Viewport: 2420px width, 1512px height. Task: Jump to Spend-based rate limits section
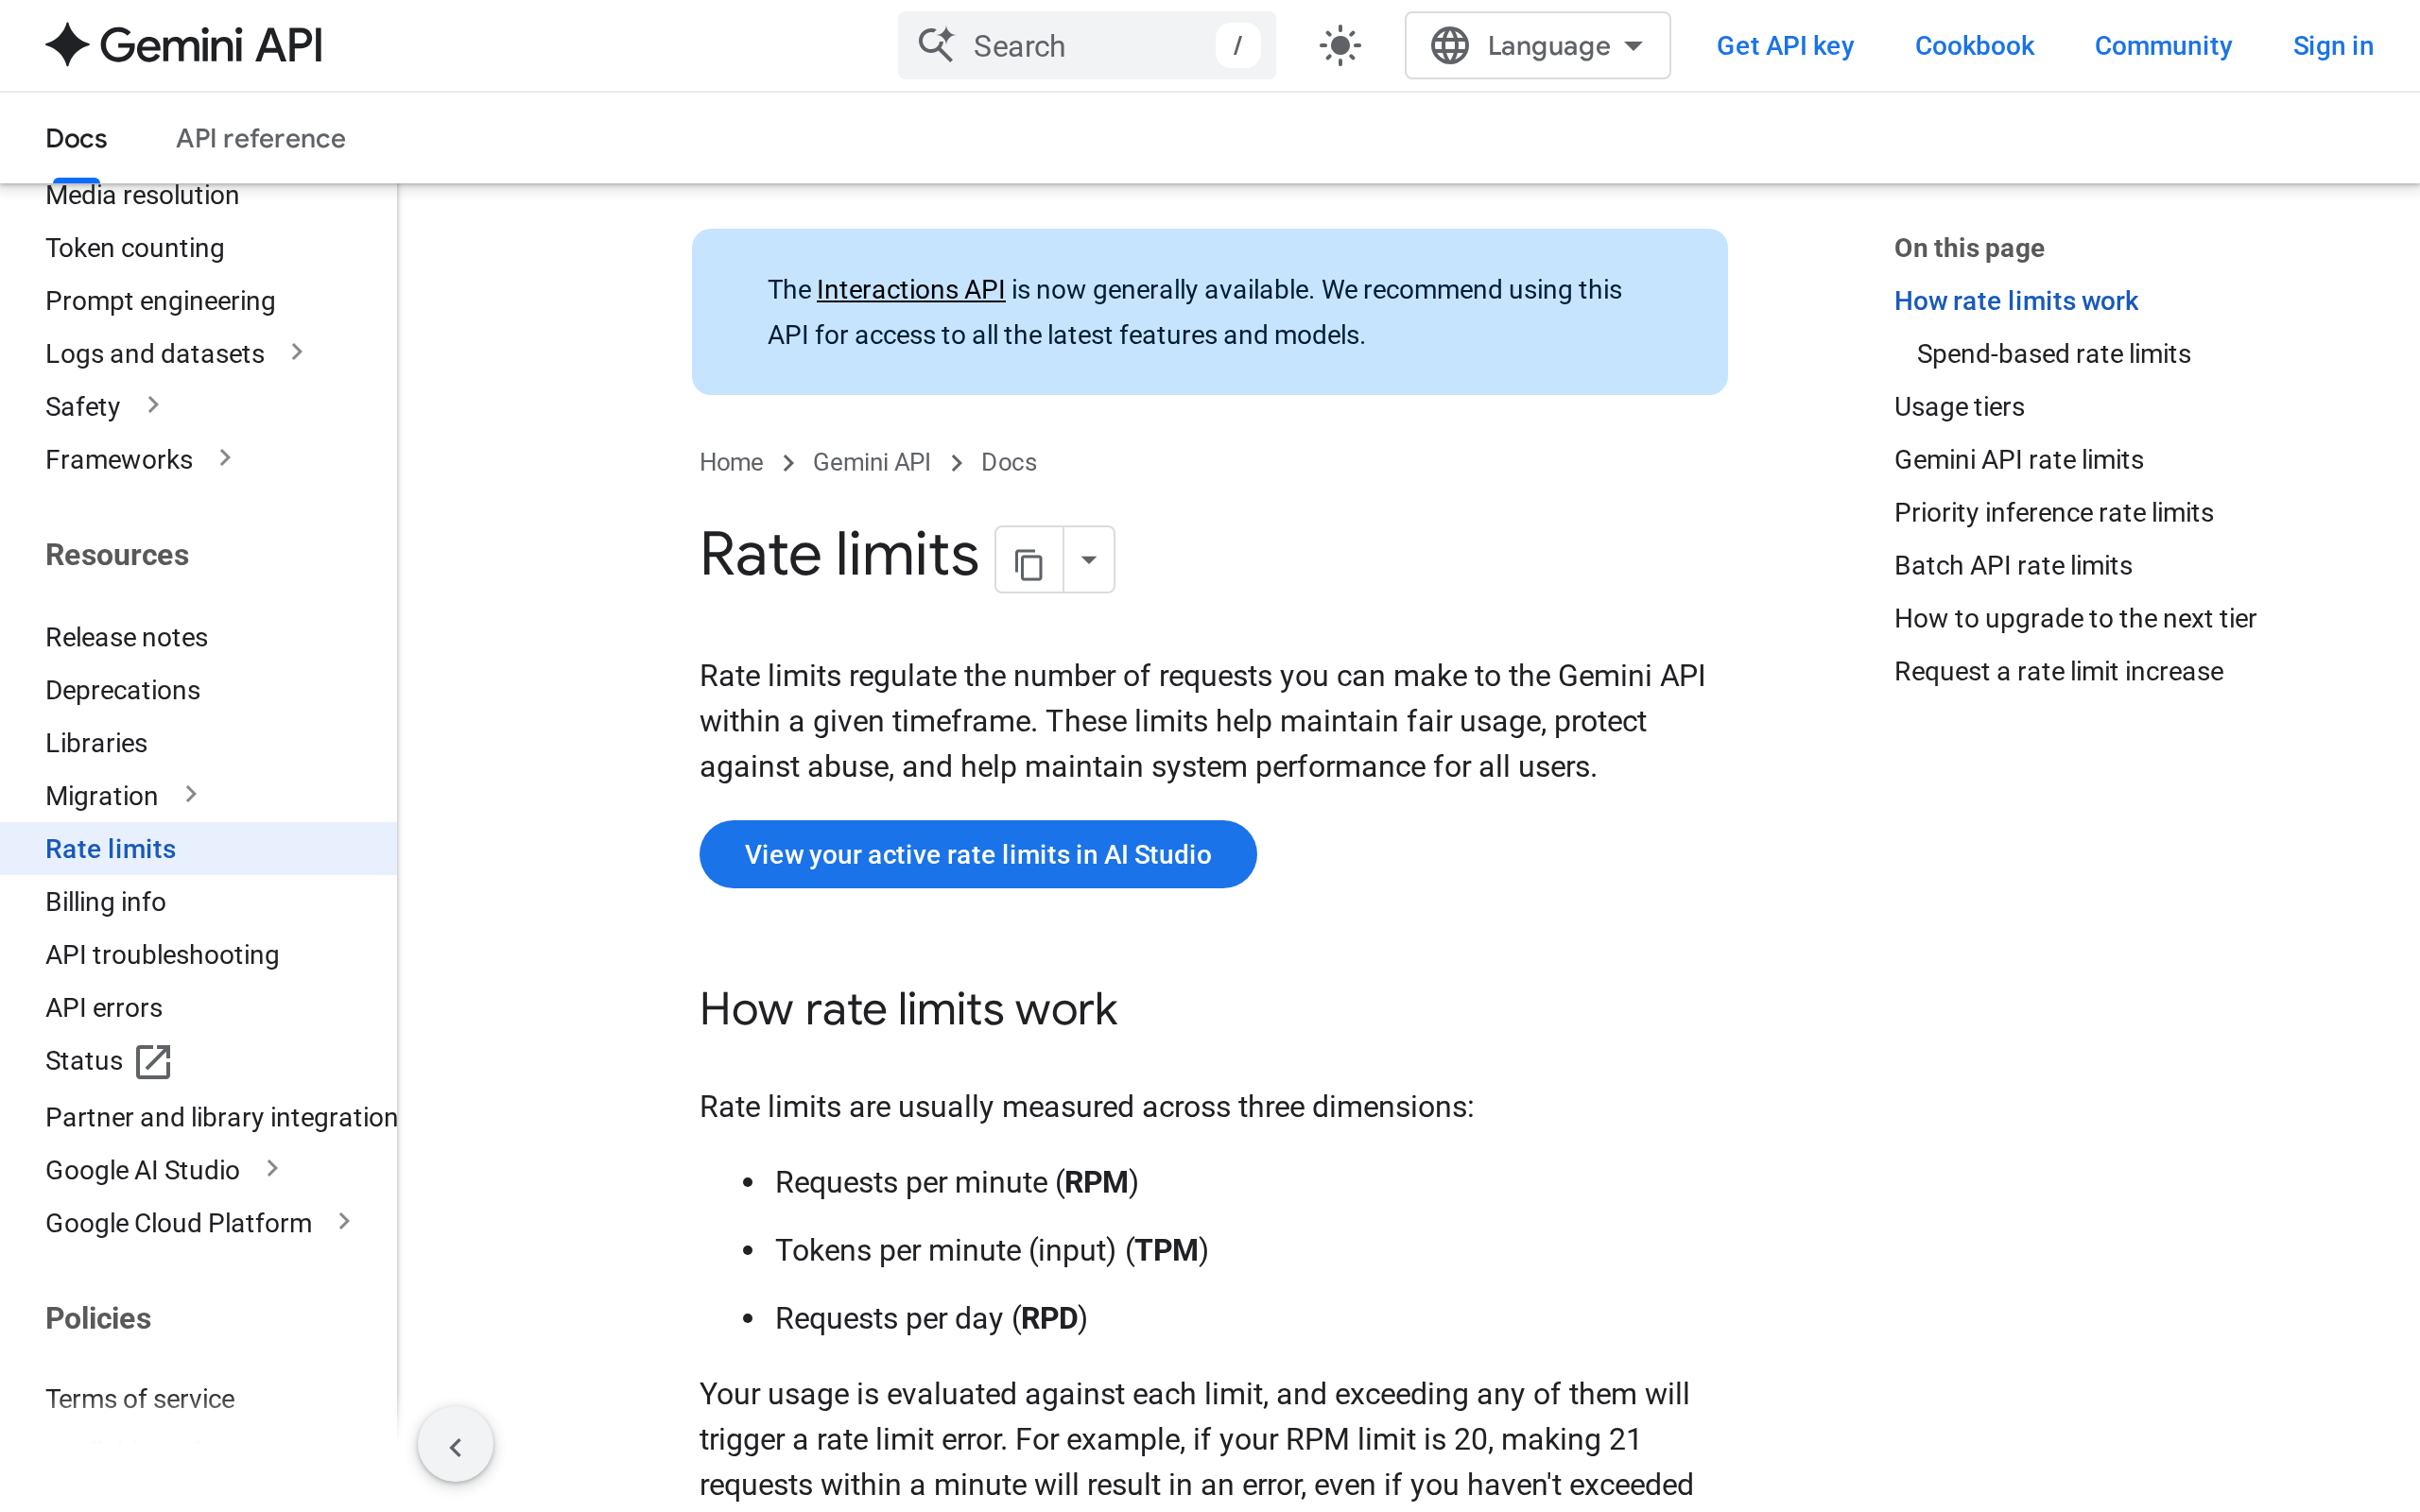[2053, 354]
